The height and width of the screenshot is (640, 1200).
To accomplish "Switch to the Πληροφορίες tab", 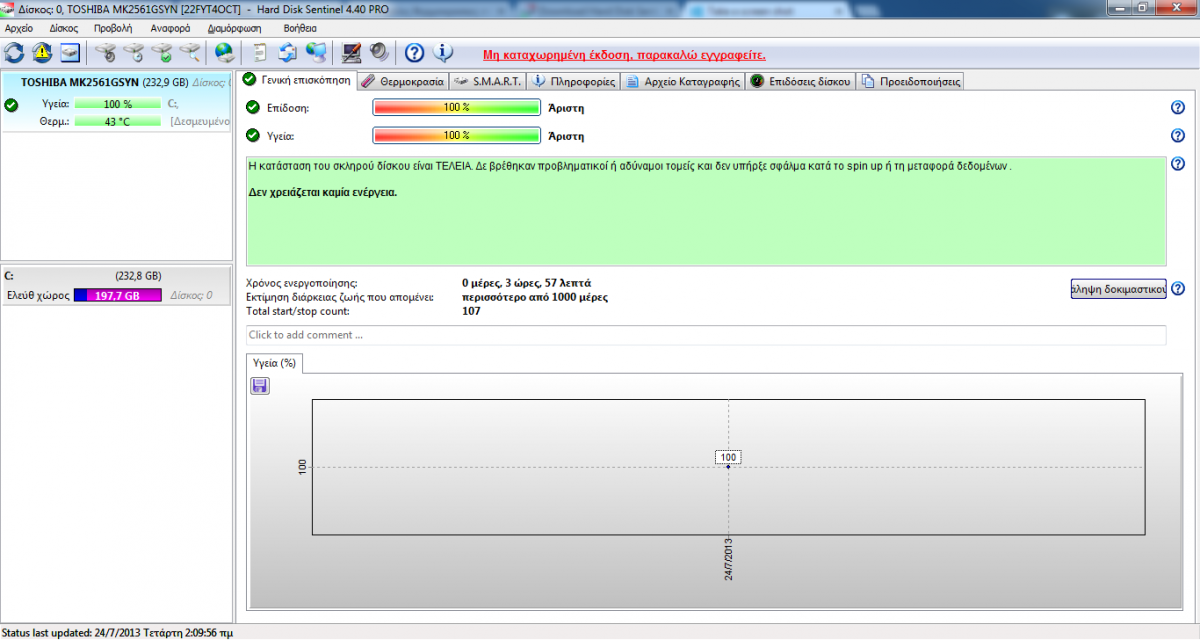I will (574, 82).
